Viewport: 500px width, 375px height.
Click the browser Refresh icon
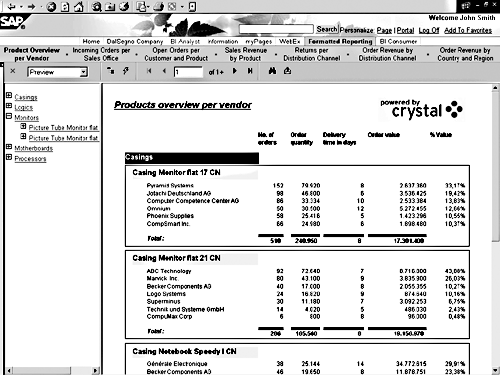[x=65, y=7]
